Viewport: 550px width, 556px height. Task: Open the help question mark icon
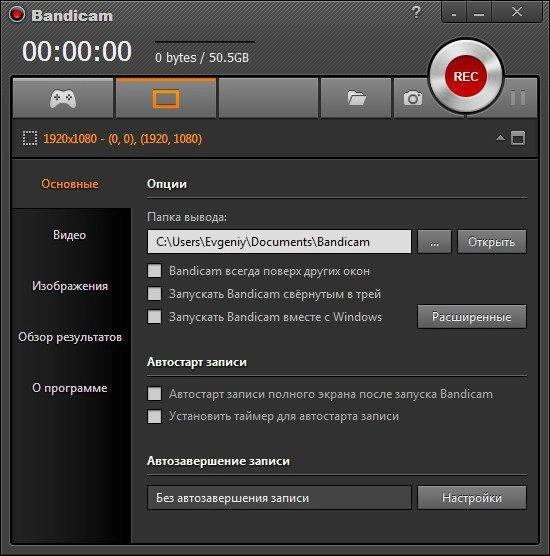[x=416, y=13]
